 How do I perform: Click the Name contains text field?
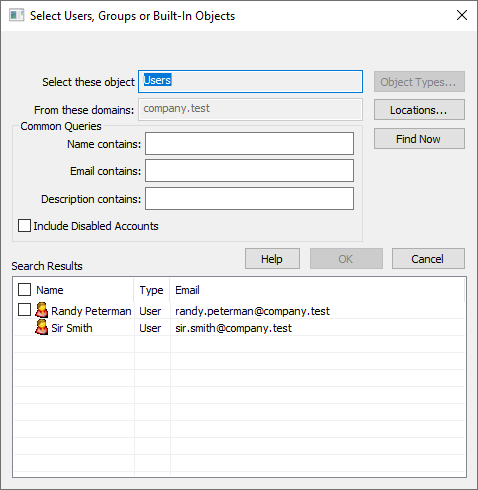[249, 144]
